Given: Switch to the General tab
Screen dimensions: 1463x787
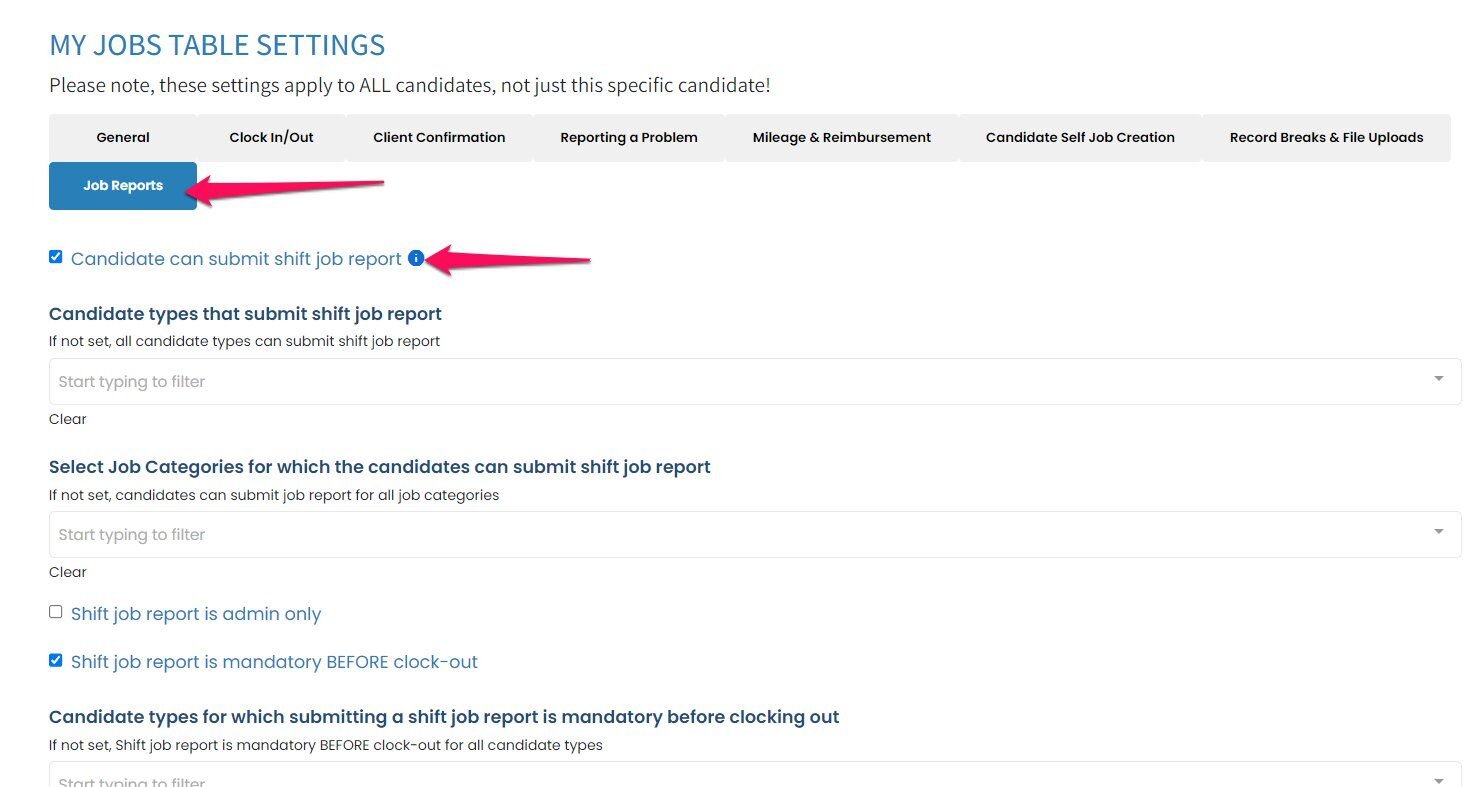Looking at the screenshot, I should [x=123, y=138].
